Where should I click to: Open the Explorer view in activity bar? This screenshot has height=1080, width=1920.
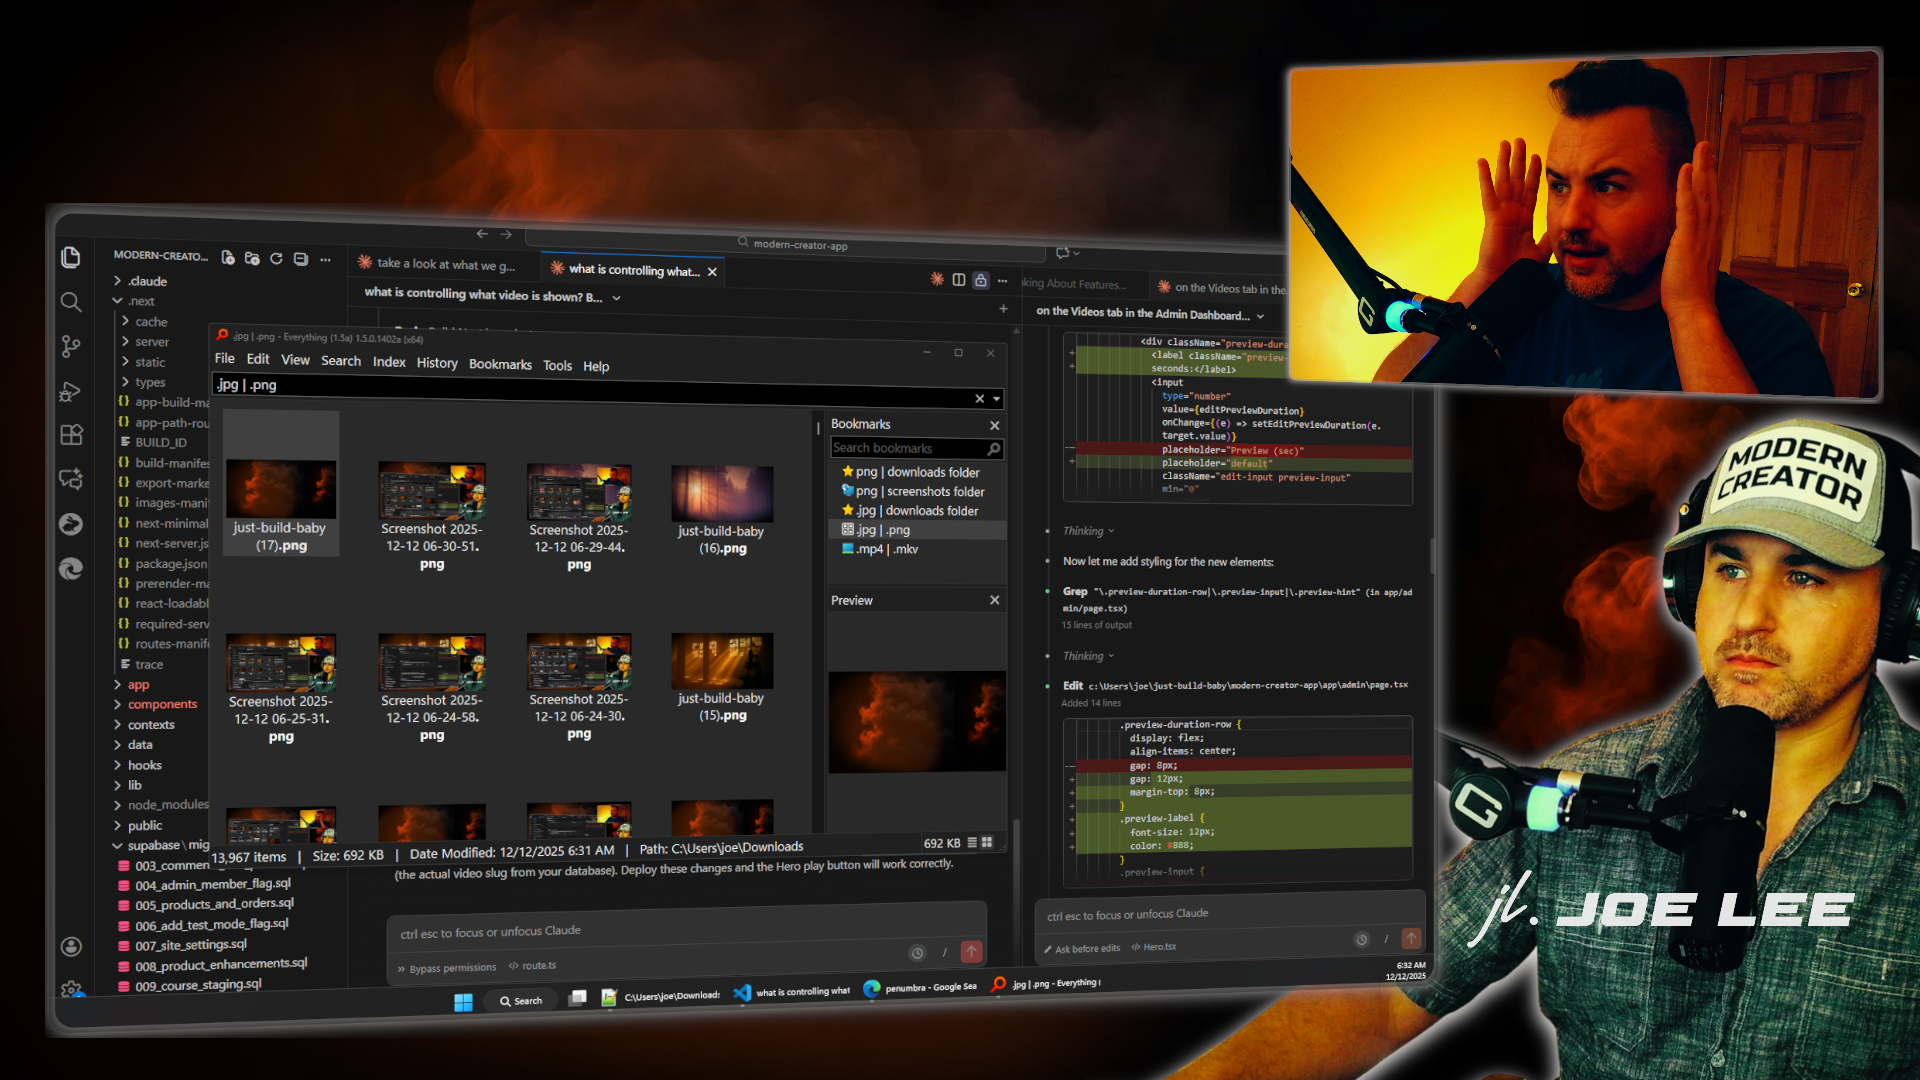[x=71, y=258]
